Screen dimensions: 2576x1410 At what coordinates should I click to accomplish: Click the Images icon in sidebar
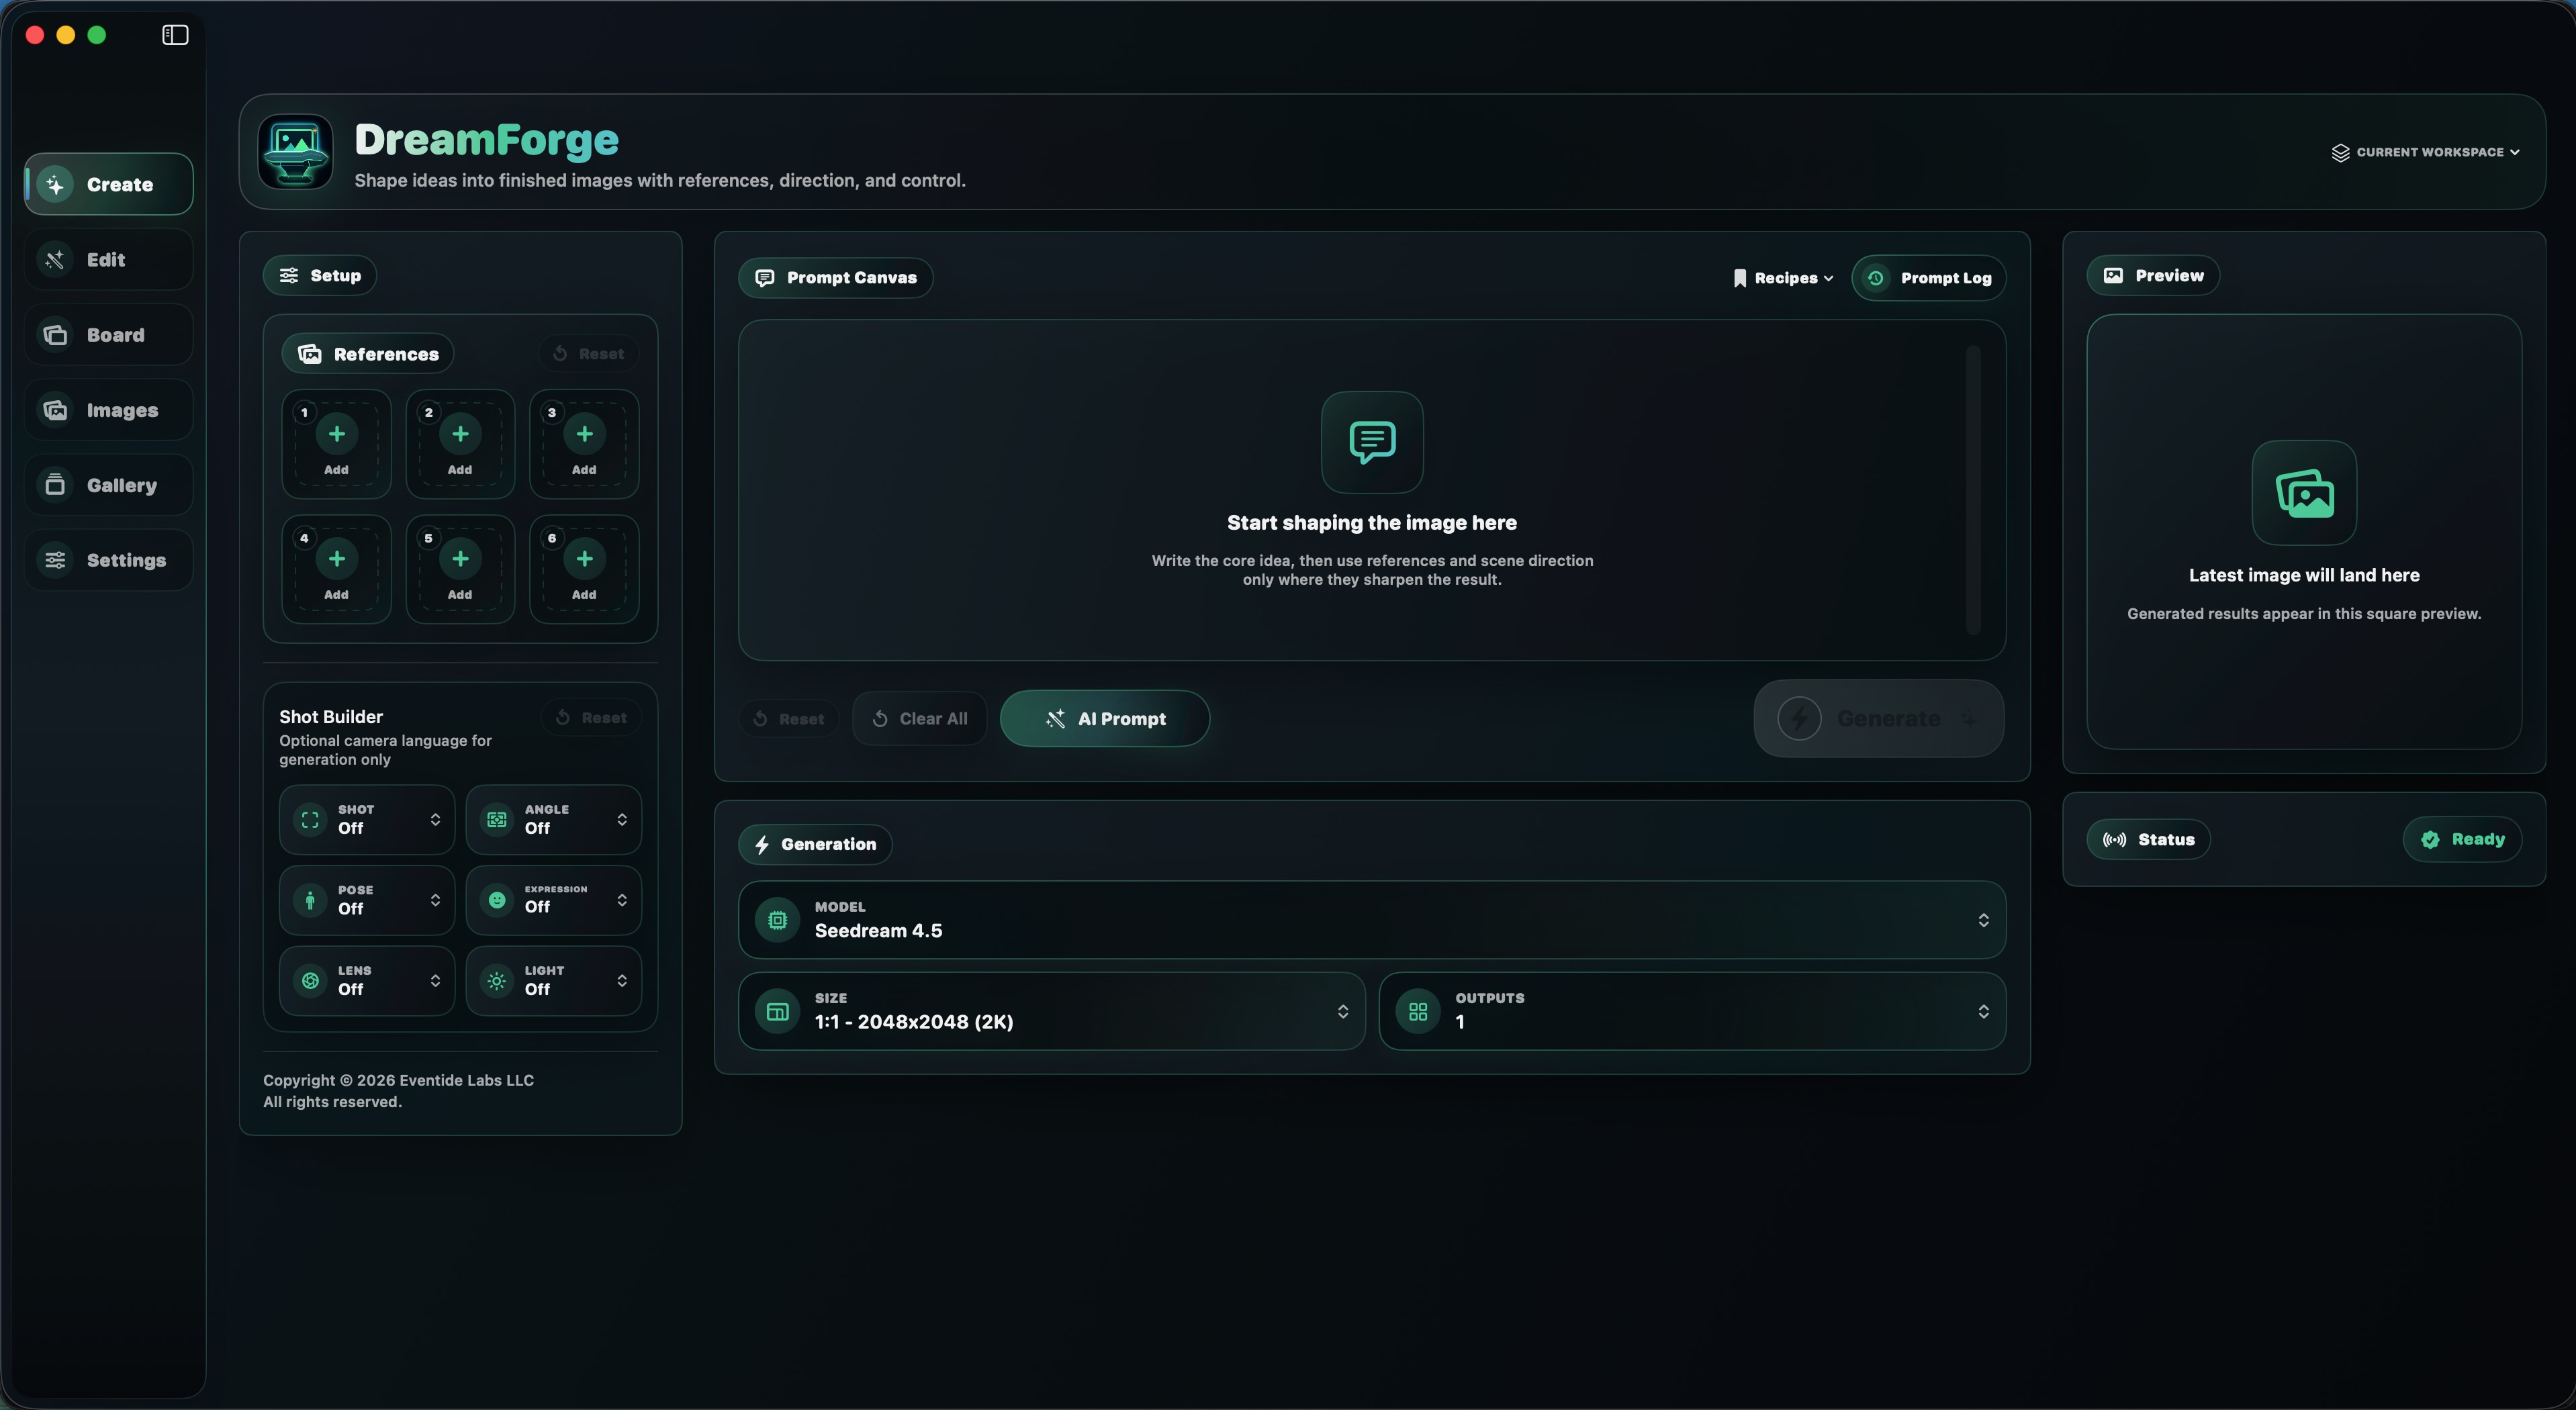click(x=55, y=410)
